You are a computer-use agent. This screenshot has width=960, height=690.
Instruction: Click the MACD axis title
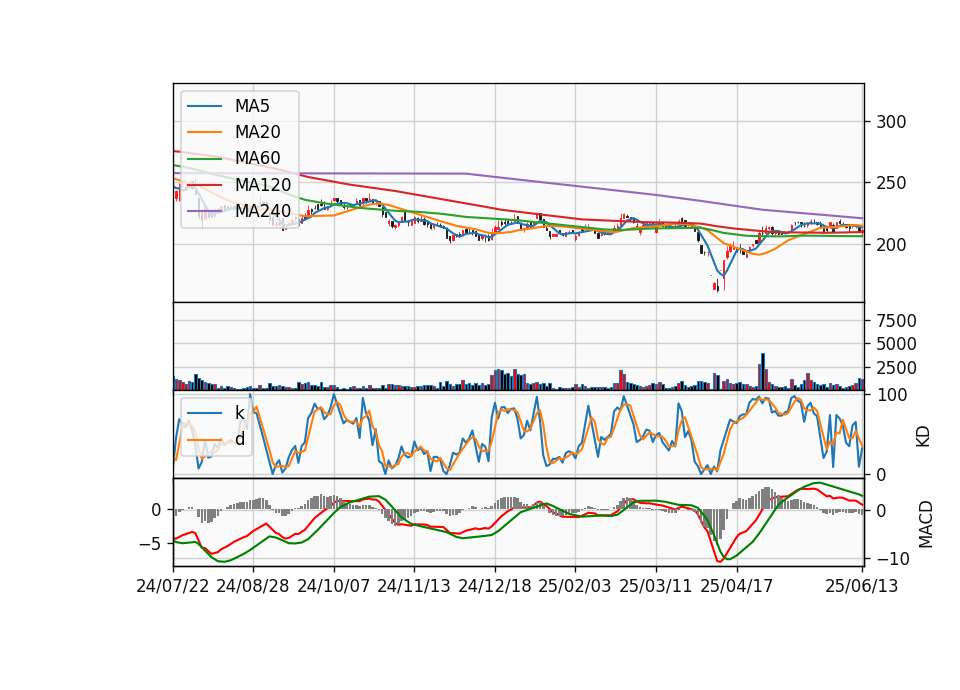926,525
